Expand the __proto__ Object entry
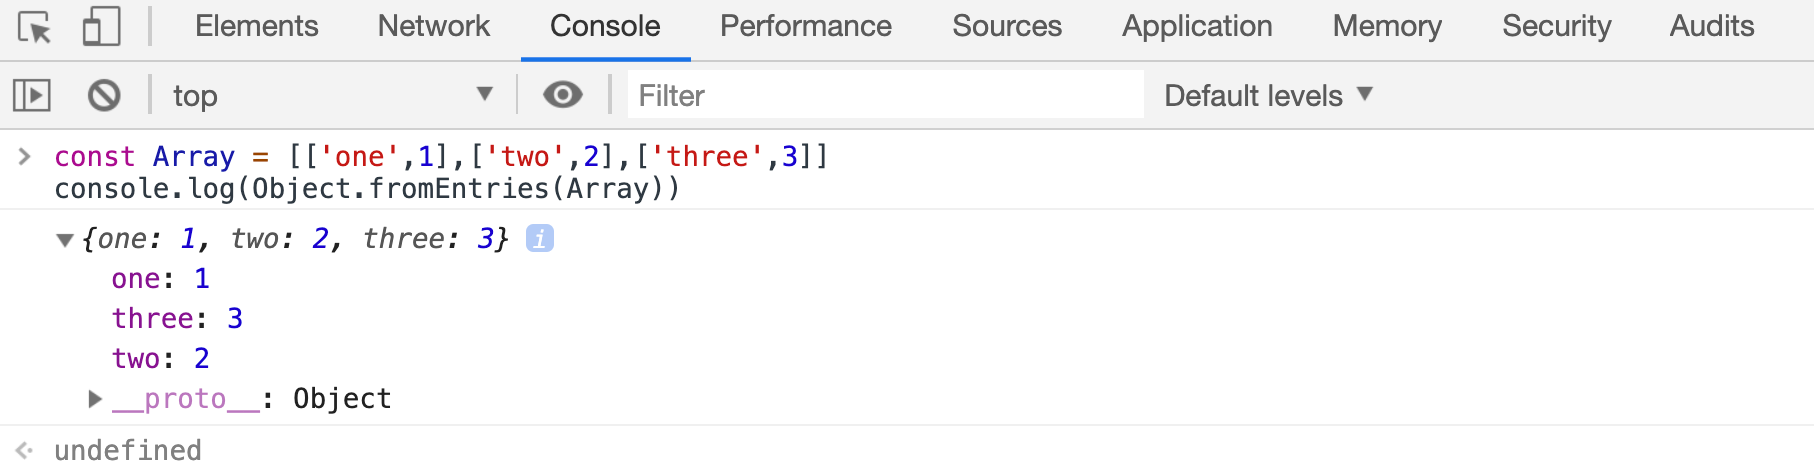1814x466 pixels. tap(95, 399)
